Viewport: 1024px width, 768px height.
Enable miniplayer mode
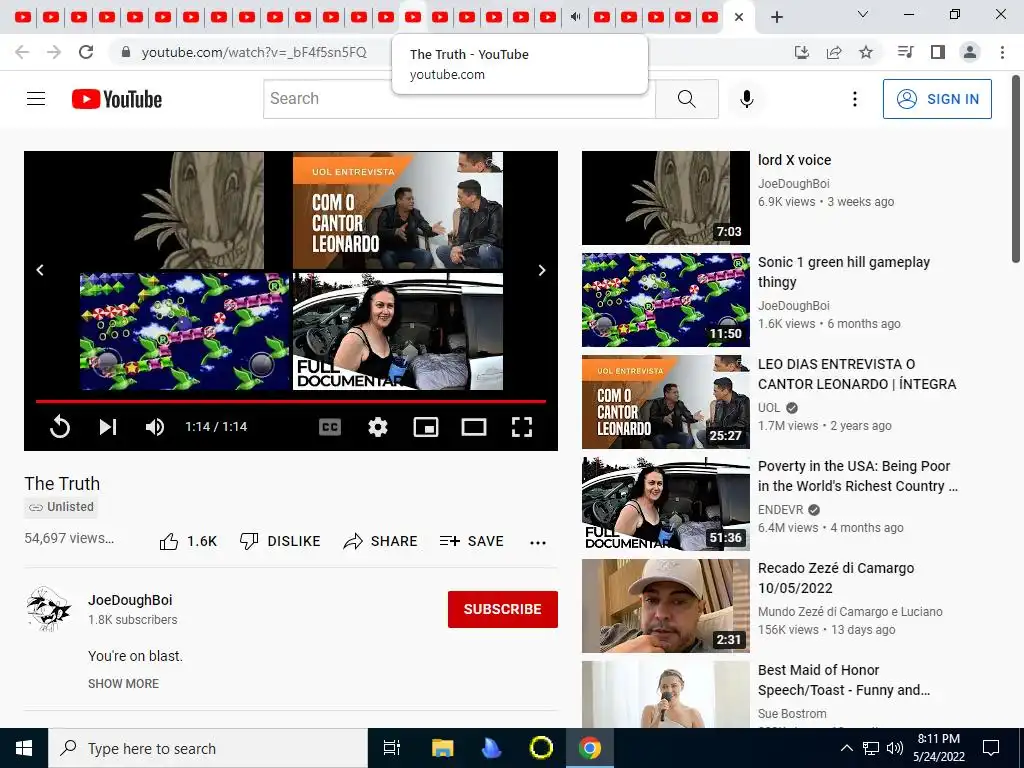426,426
